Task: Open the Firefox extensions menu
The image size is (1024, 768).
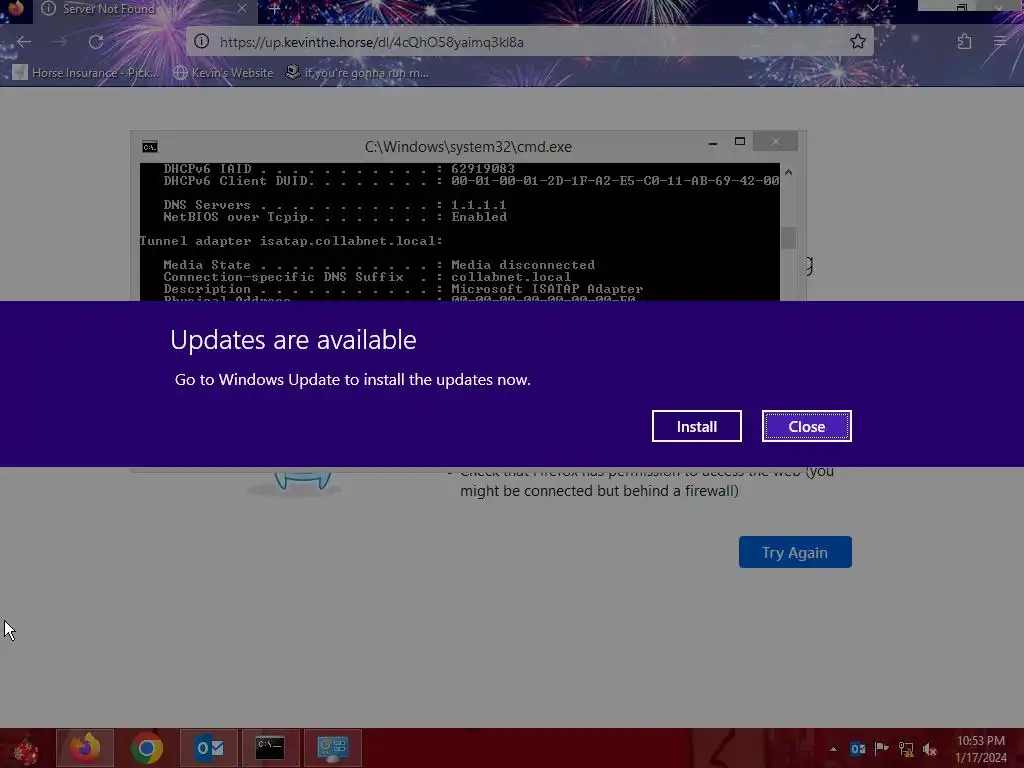Action: click(x=965, y=42)
